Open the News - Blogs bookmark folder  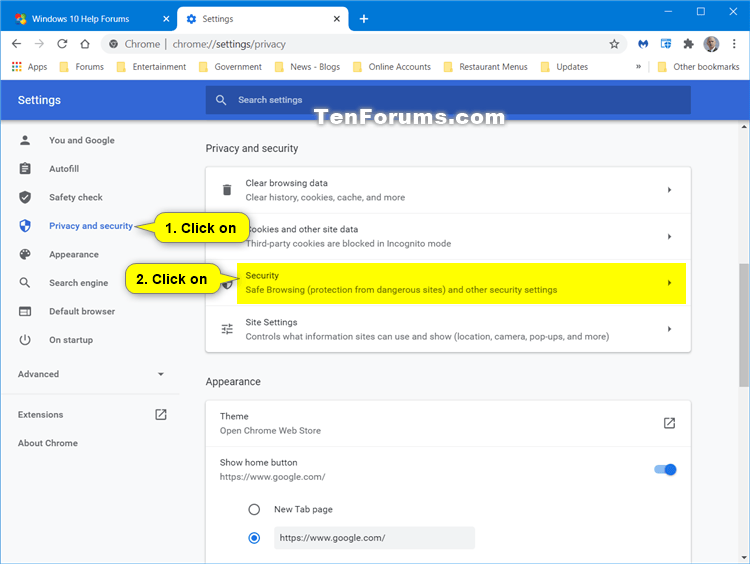point(307,66)
